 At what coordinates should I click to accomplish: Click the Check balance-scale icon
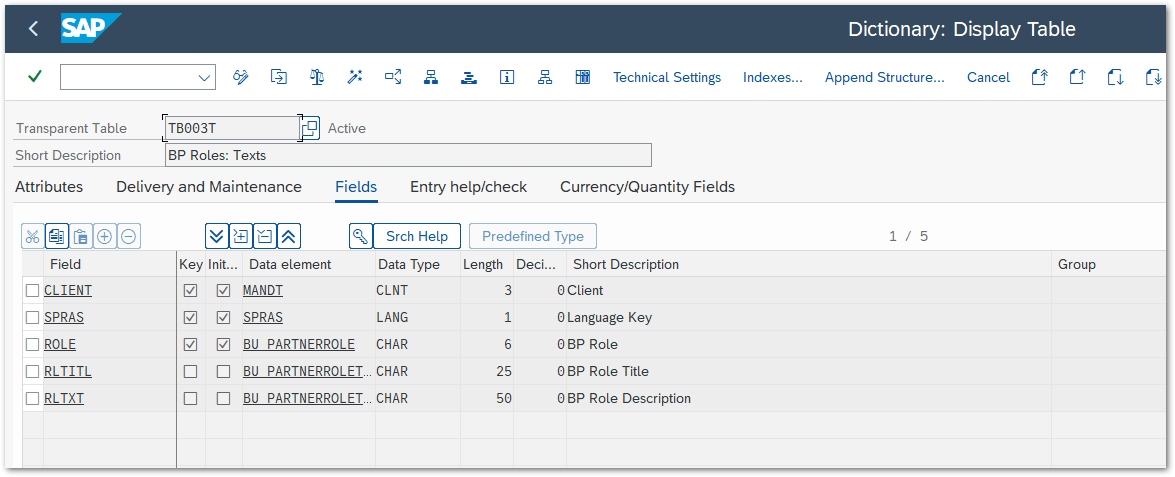[x=317, y=77]
